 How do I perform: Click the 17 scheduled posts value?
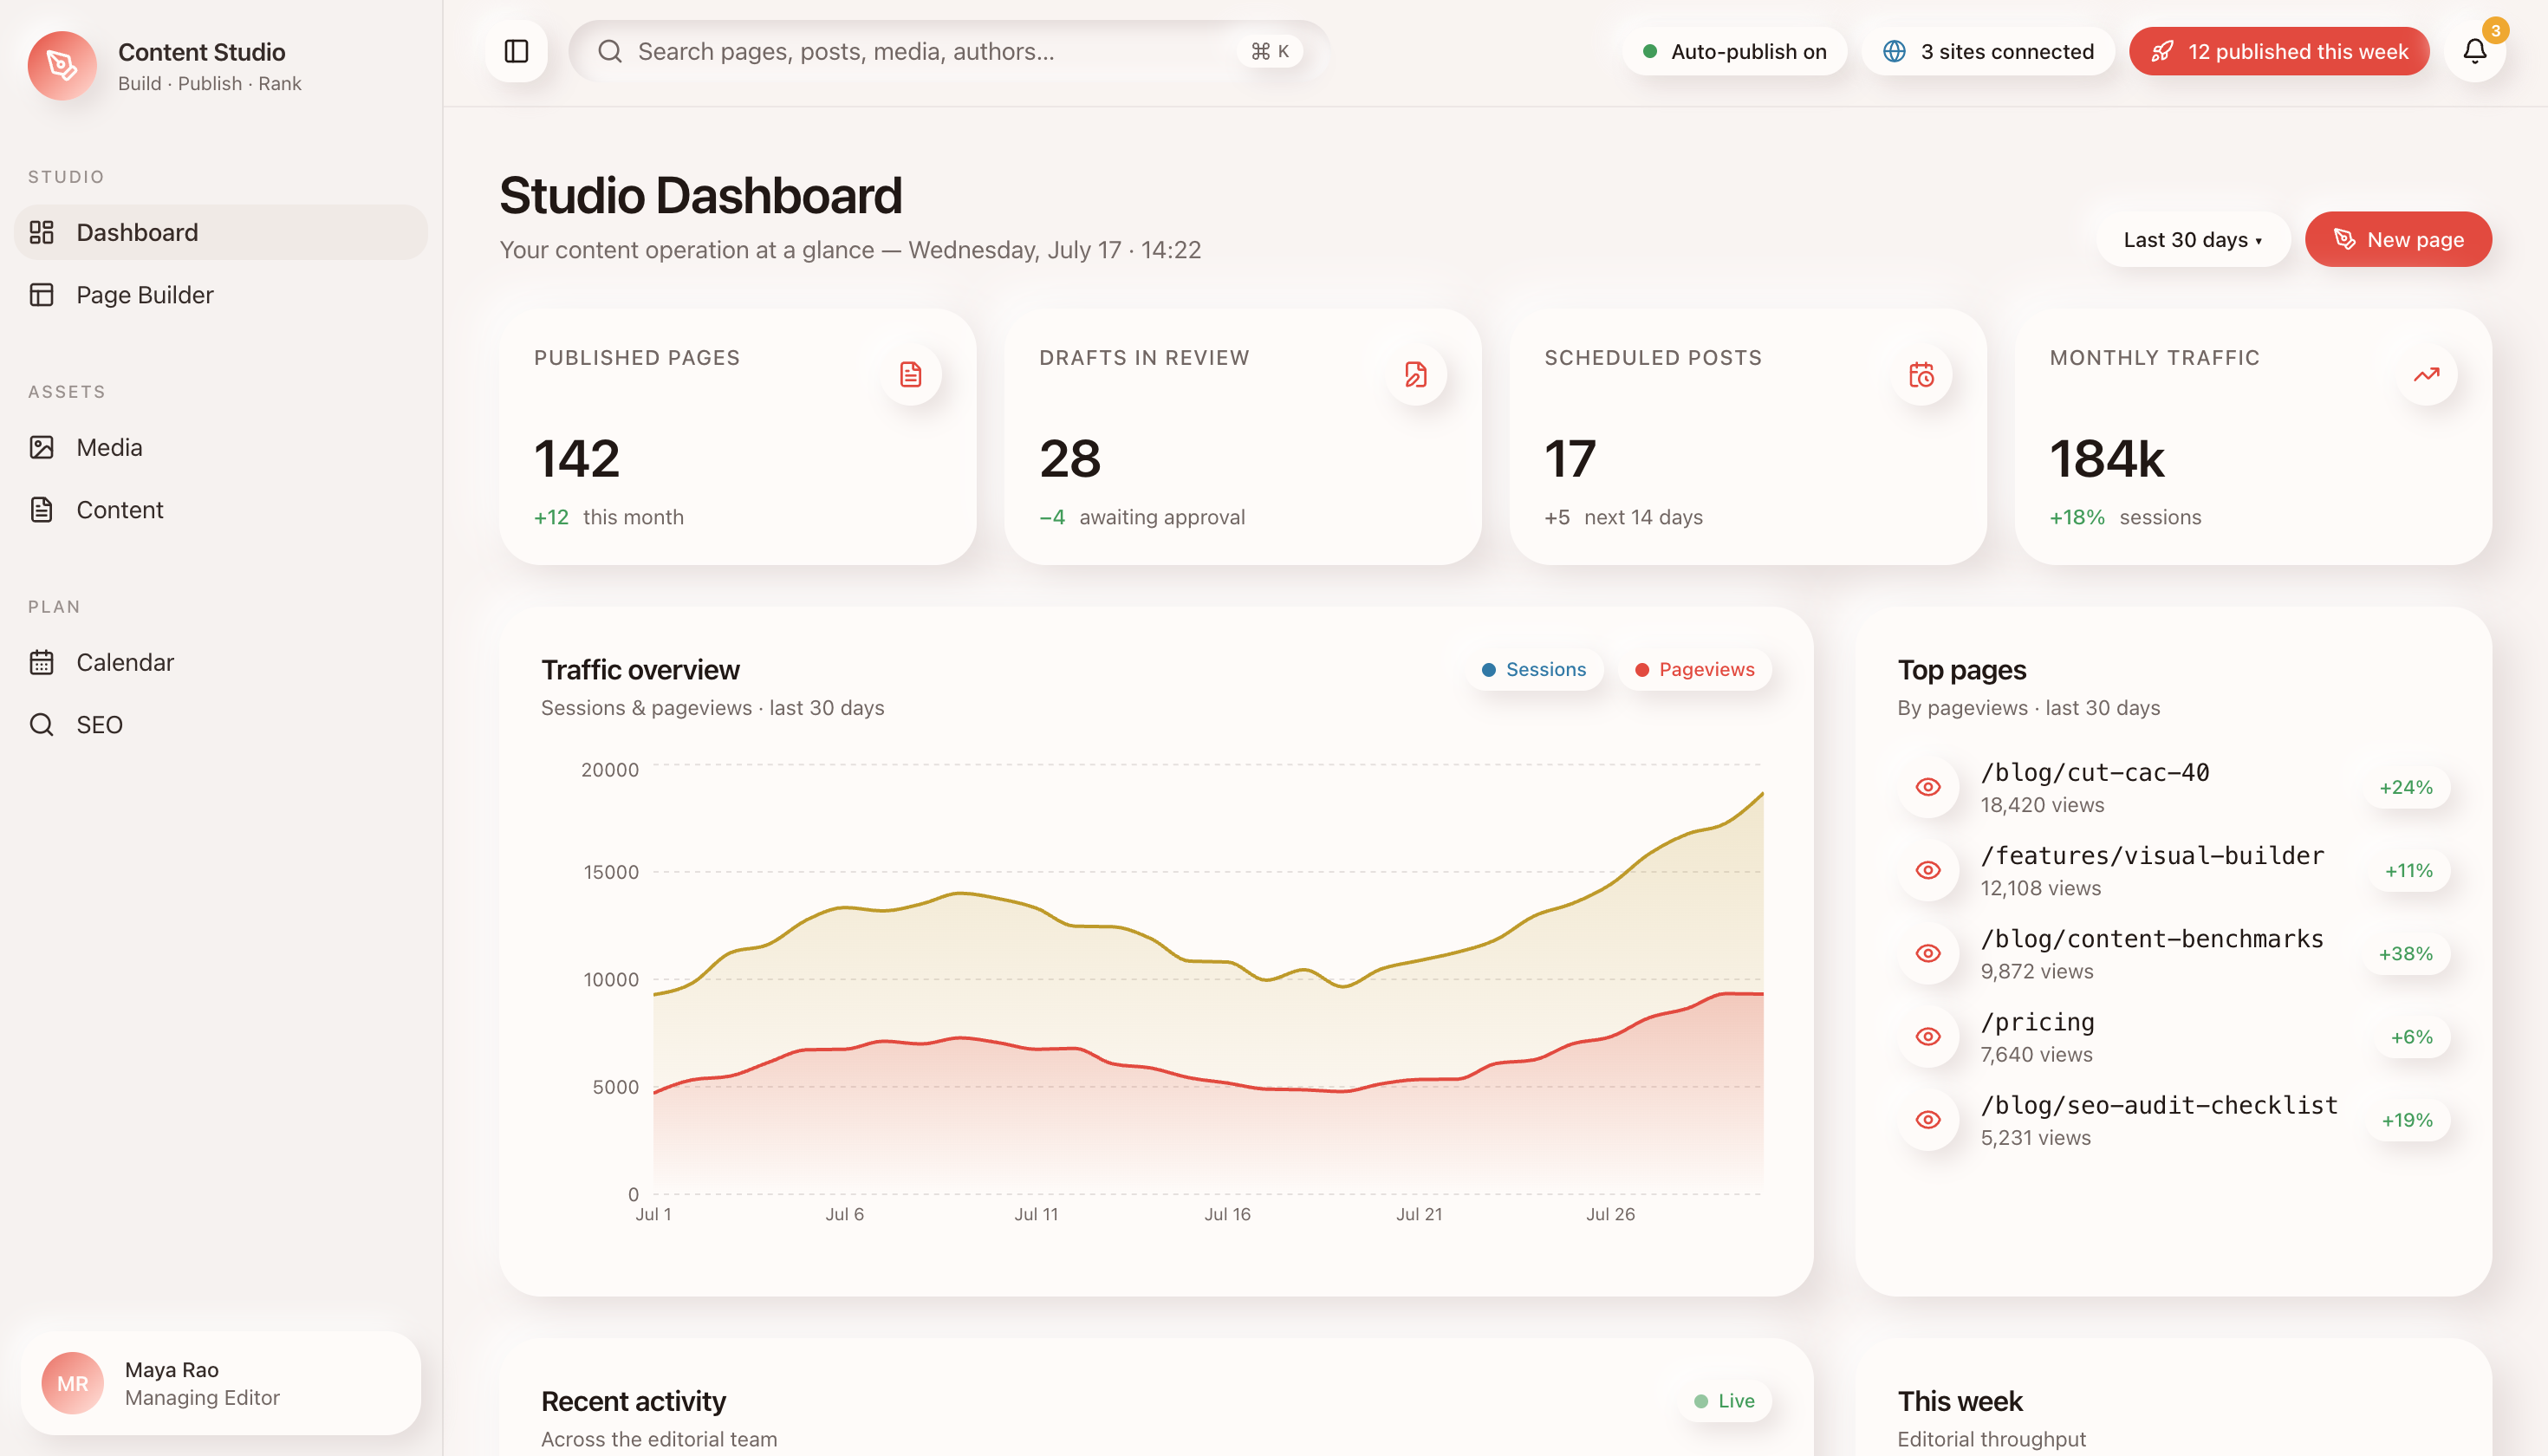click(1570, 459)
